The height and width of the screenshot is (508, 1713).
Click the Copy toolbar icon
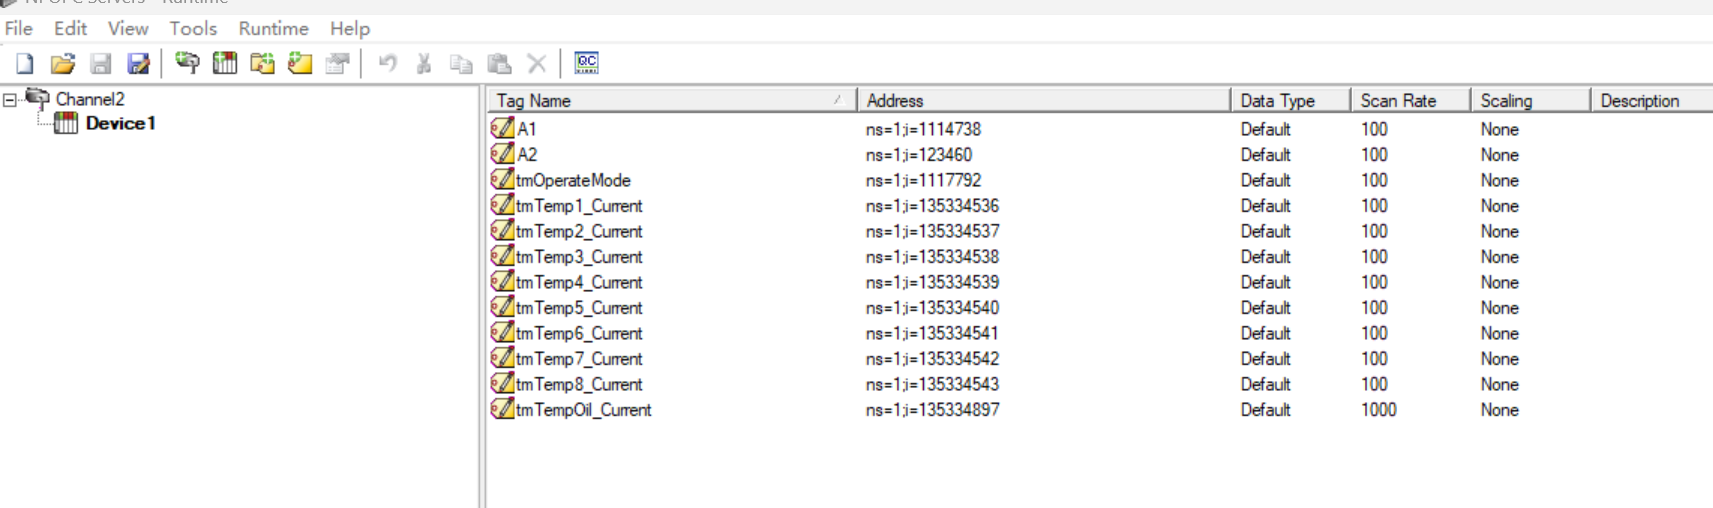pyautogui.click(x=461, y=63)
